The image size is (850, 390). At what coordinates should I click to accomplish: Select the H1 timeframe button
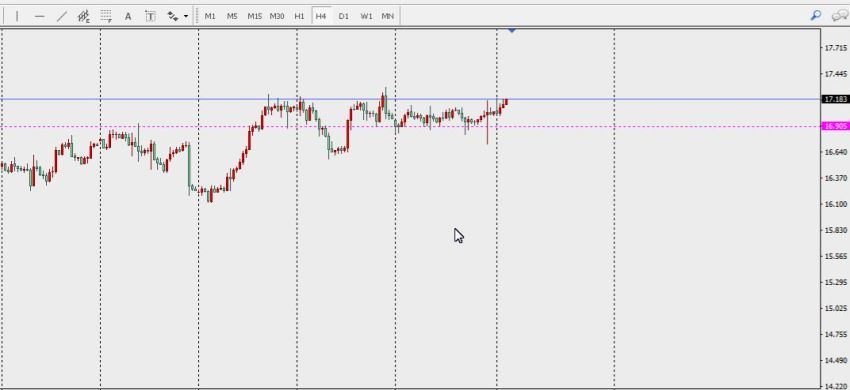tap(299, 16)
